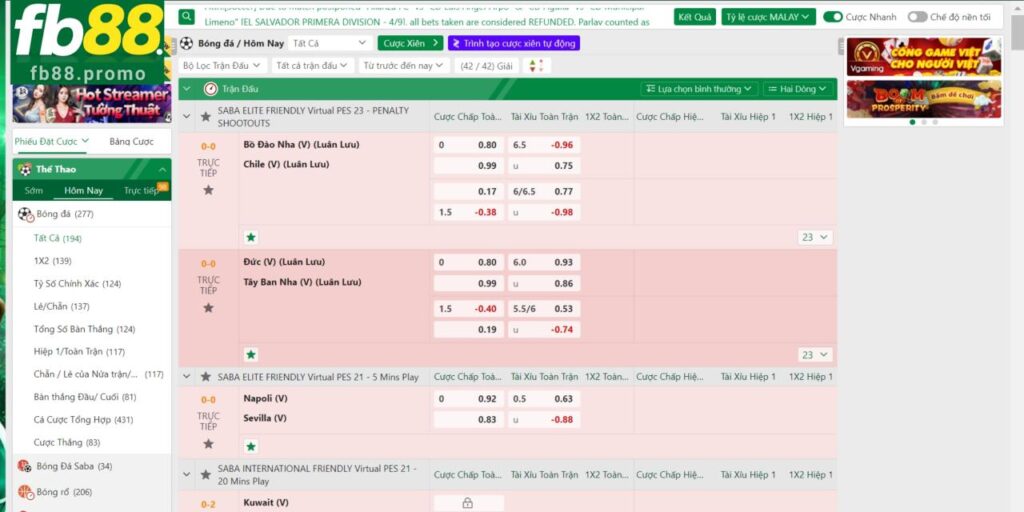Click the locked odds icon for Kuwait
This screenshot has width=1024, height=512.
[x=468, y=503]
